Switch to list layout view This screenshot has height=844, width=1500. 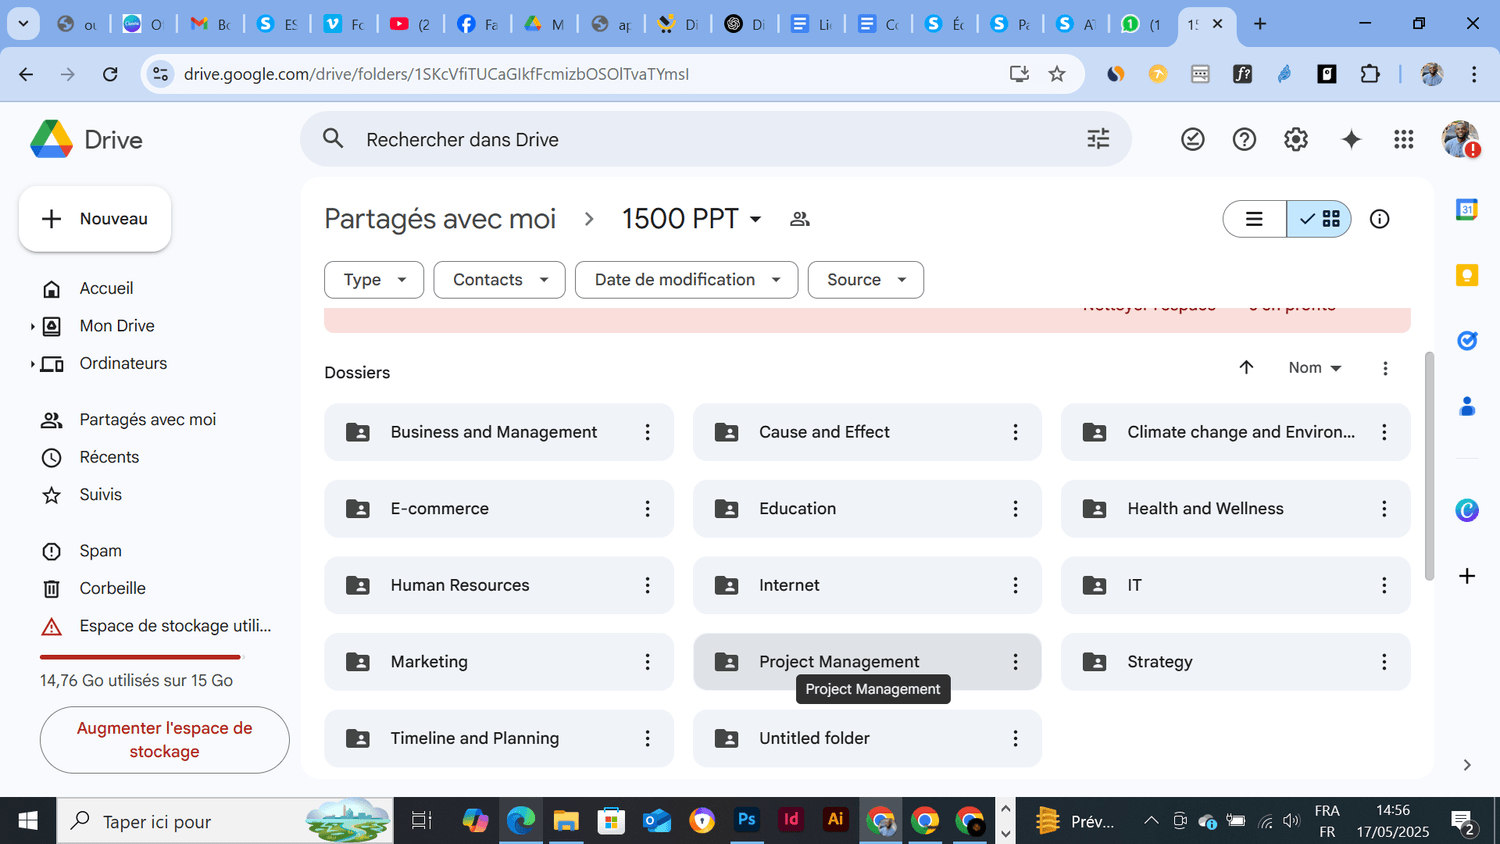(1254, 219)
